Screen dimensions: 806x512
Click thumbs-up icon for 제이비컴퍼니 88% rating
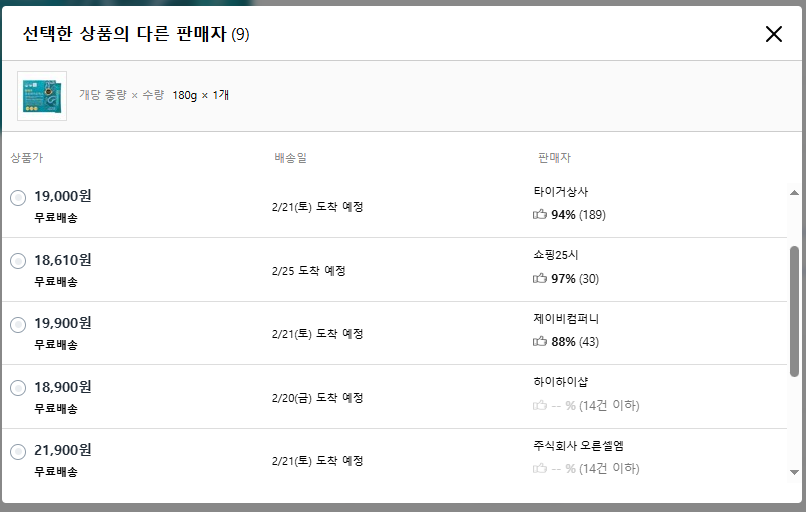[540, 341]
